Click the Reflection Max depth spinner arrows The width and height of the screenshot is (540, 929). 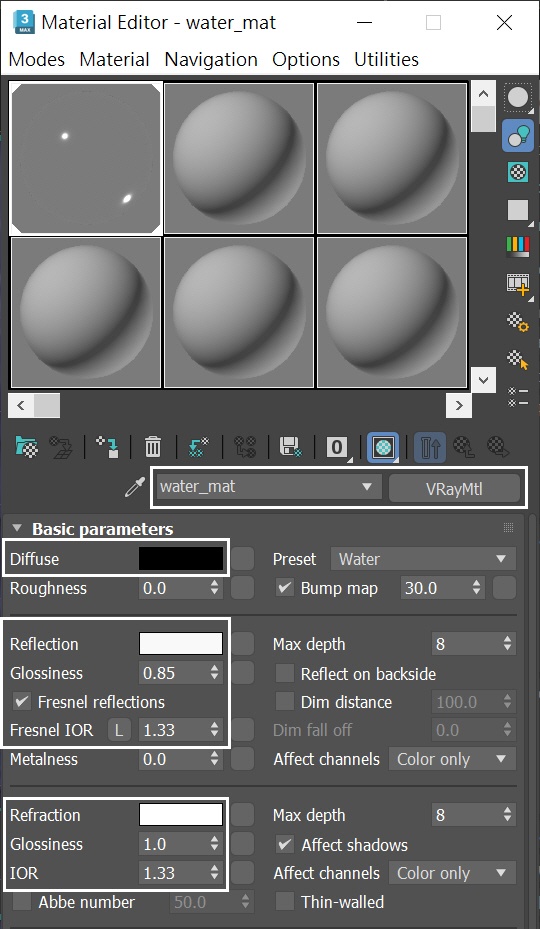(x=507, y=644)
